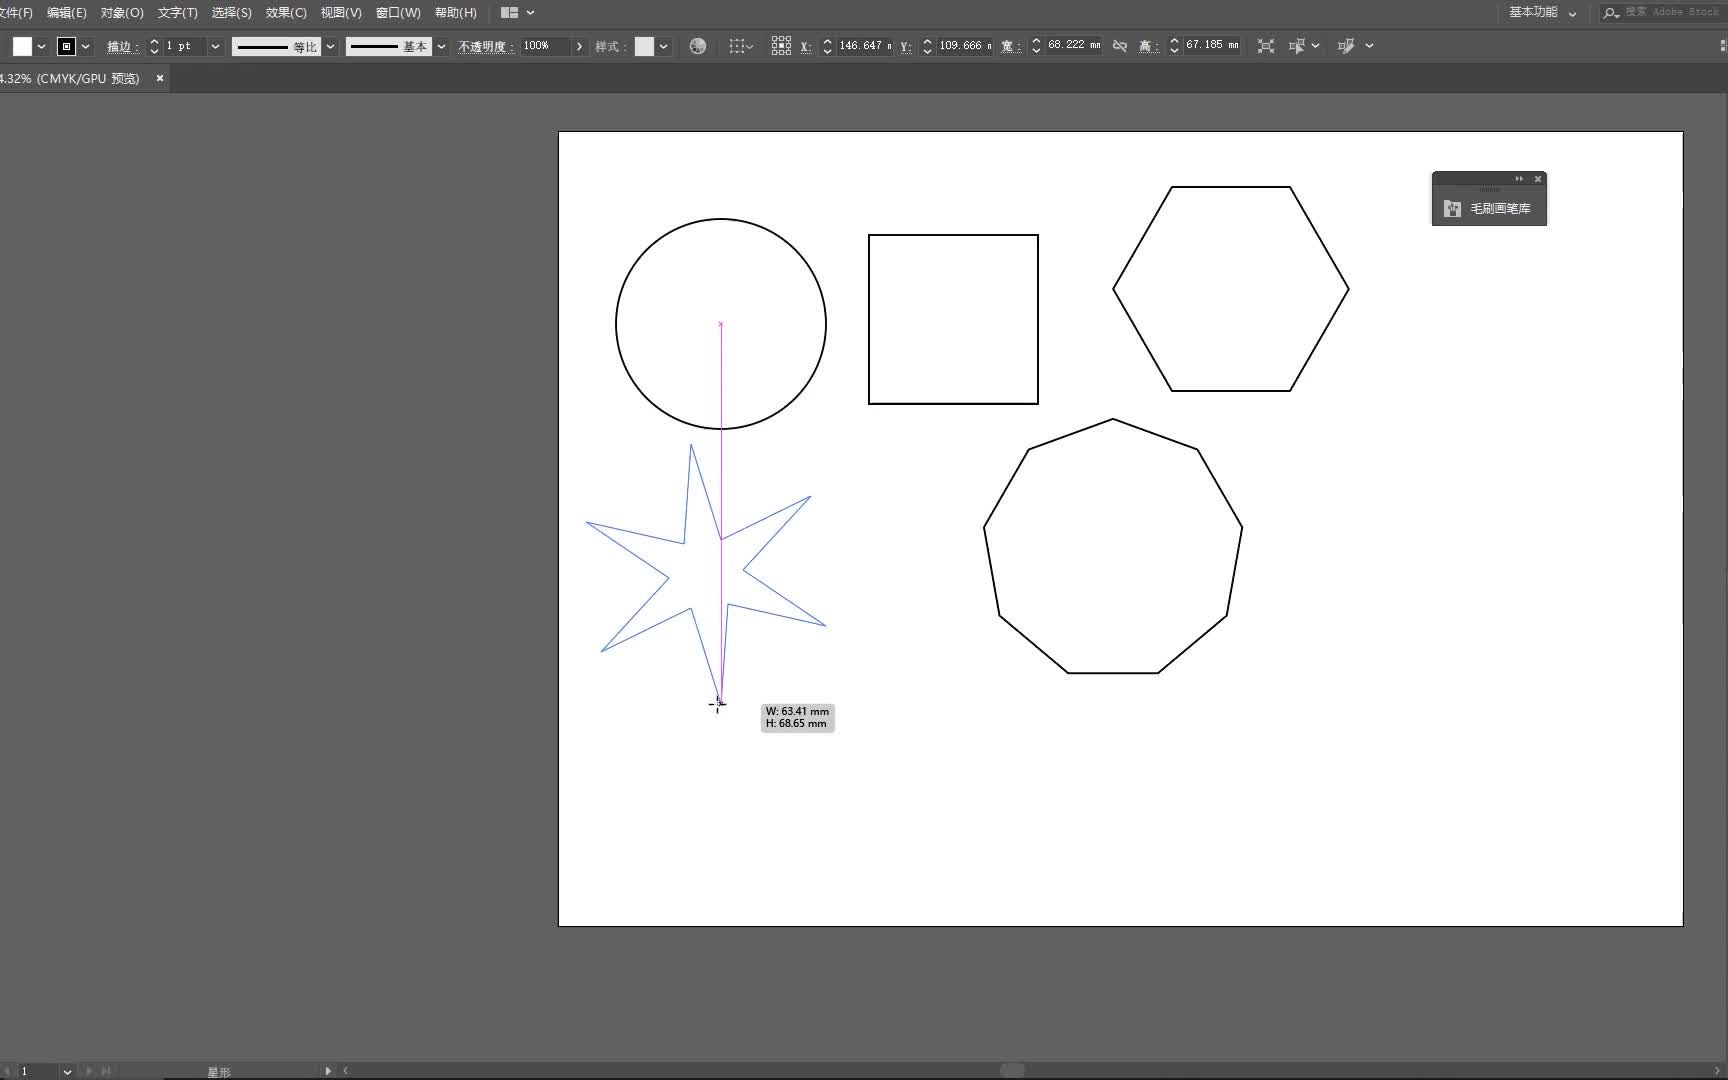Expand the artboard navigation dropdown
The height and width of the screenshot is (1080, 1728).
pos(67,1071)
